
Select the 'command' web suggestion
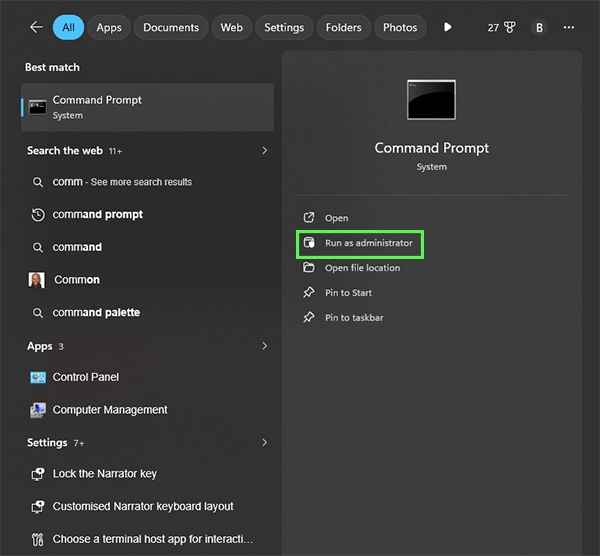147,247
